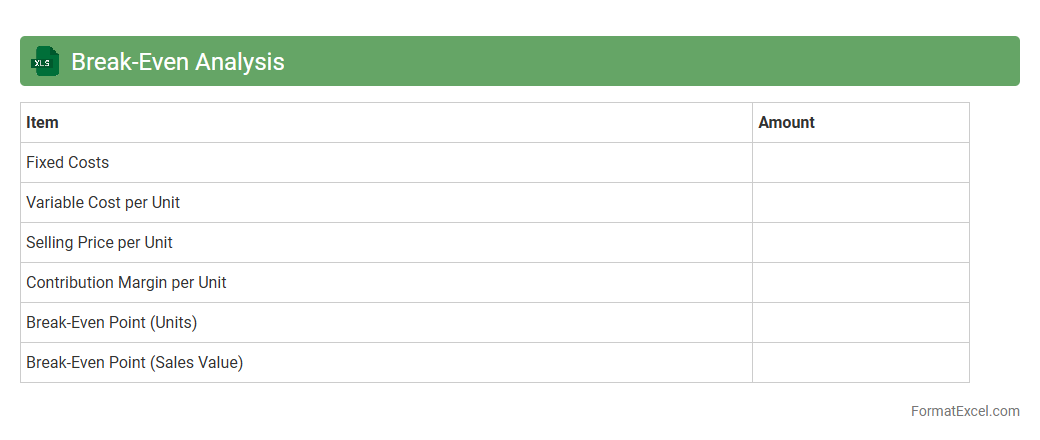Select the 'Break-Even Point (Sales Value)' label
Image resolution: width=1040 pixels, height=440 pixels.
pyautogui.click(x=135, y=363)
